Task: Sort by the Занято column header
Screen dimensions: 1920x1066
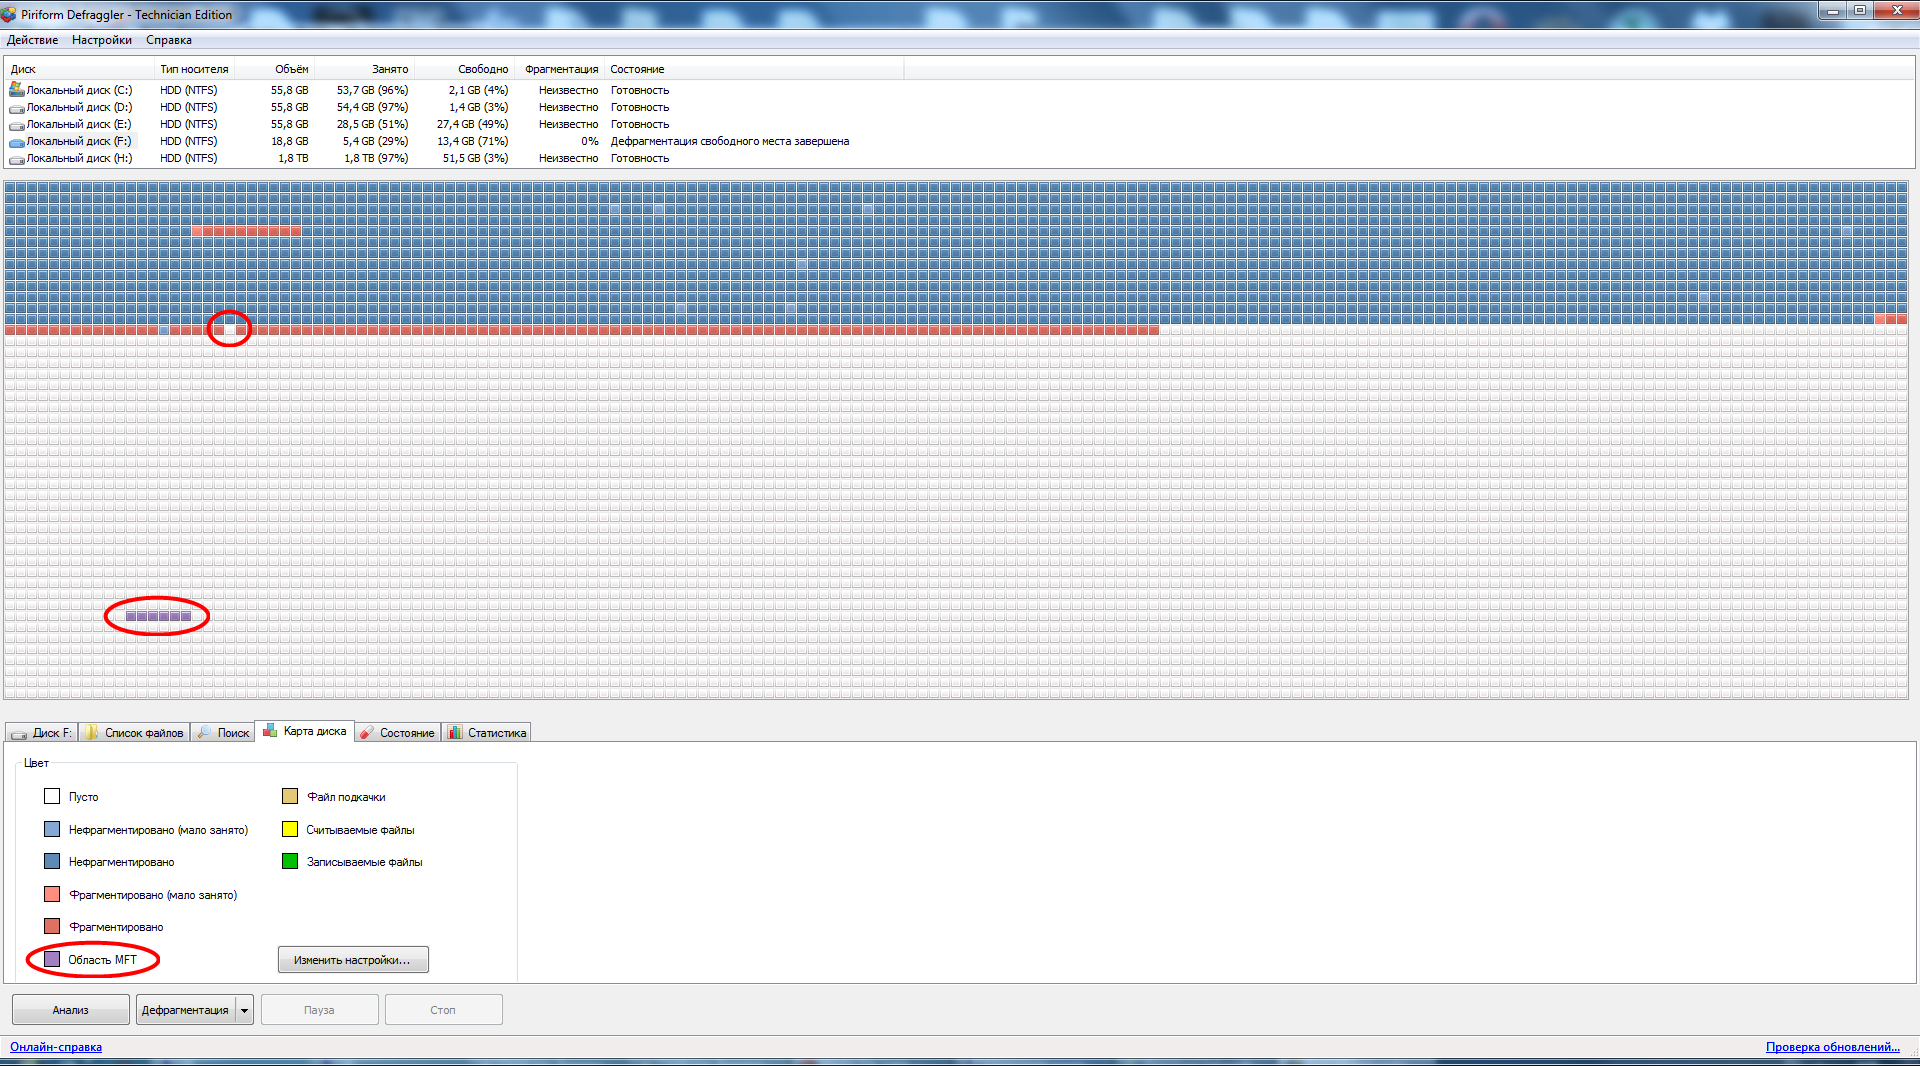Action: click(364, 69)
